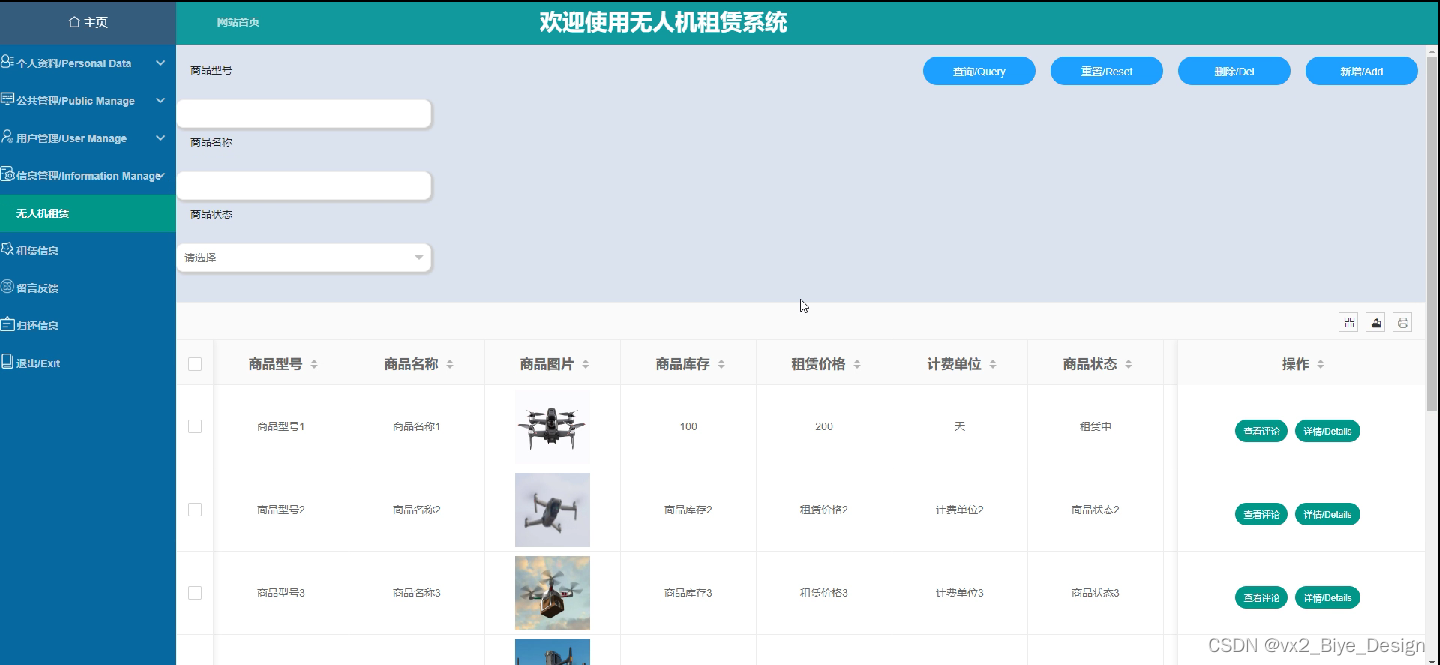Check the row for 商品型号1
1440x665 pixels.
[x=195, y=426]
